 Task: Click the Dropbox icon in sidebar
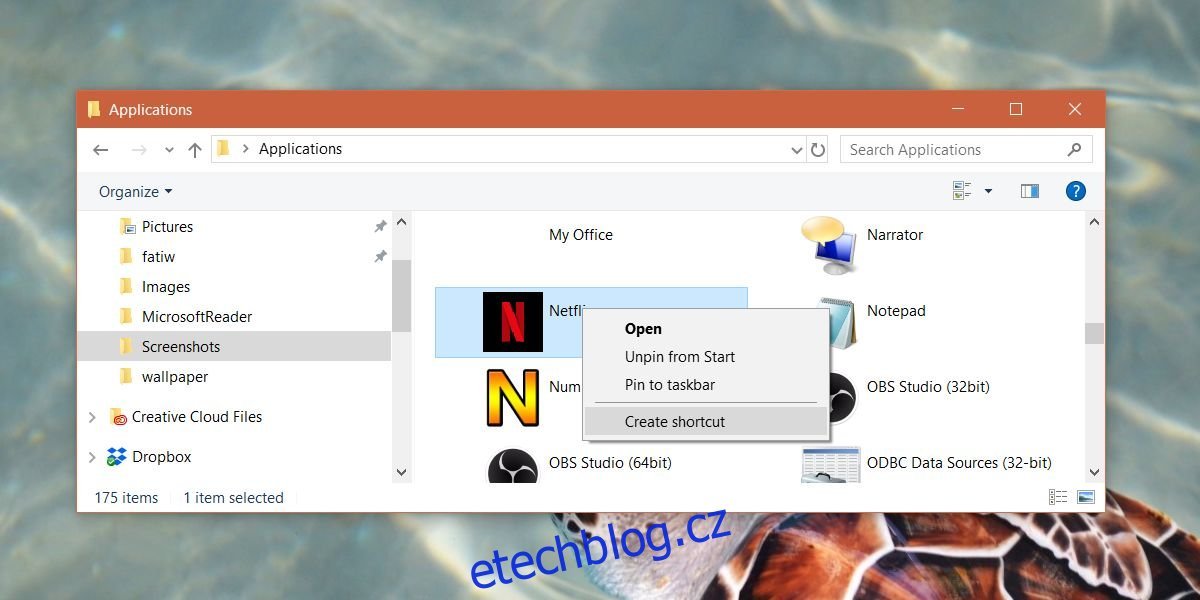(x=117, y=457)
